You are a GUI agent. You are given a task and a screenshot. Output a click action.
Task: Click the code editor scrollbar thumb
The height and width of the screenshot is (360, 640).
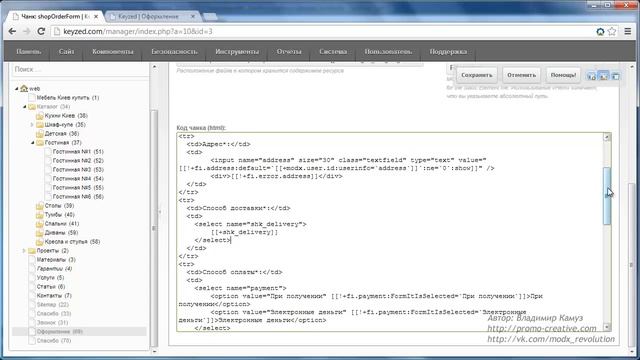[x=607, y=196]
